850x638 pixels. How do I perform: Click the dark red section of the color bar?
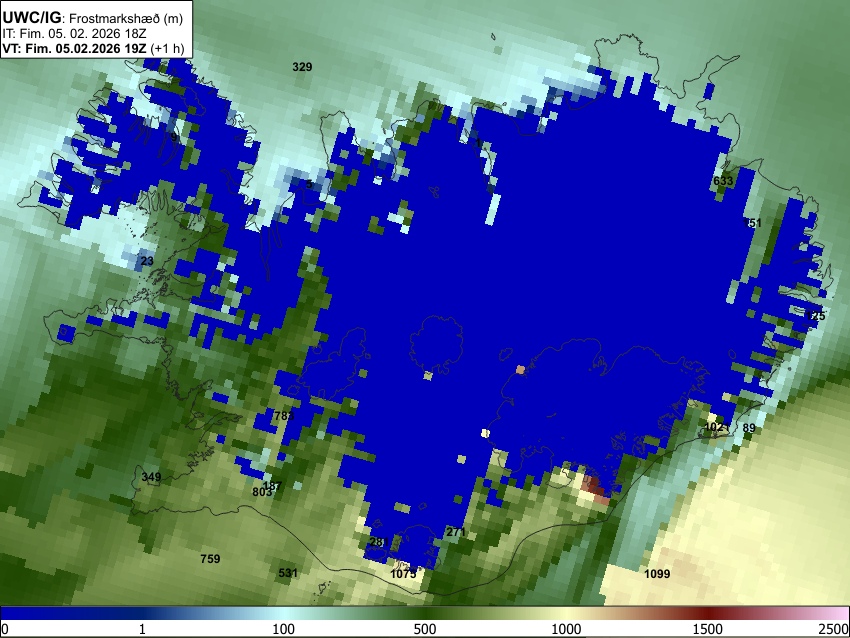pos(707,614)
